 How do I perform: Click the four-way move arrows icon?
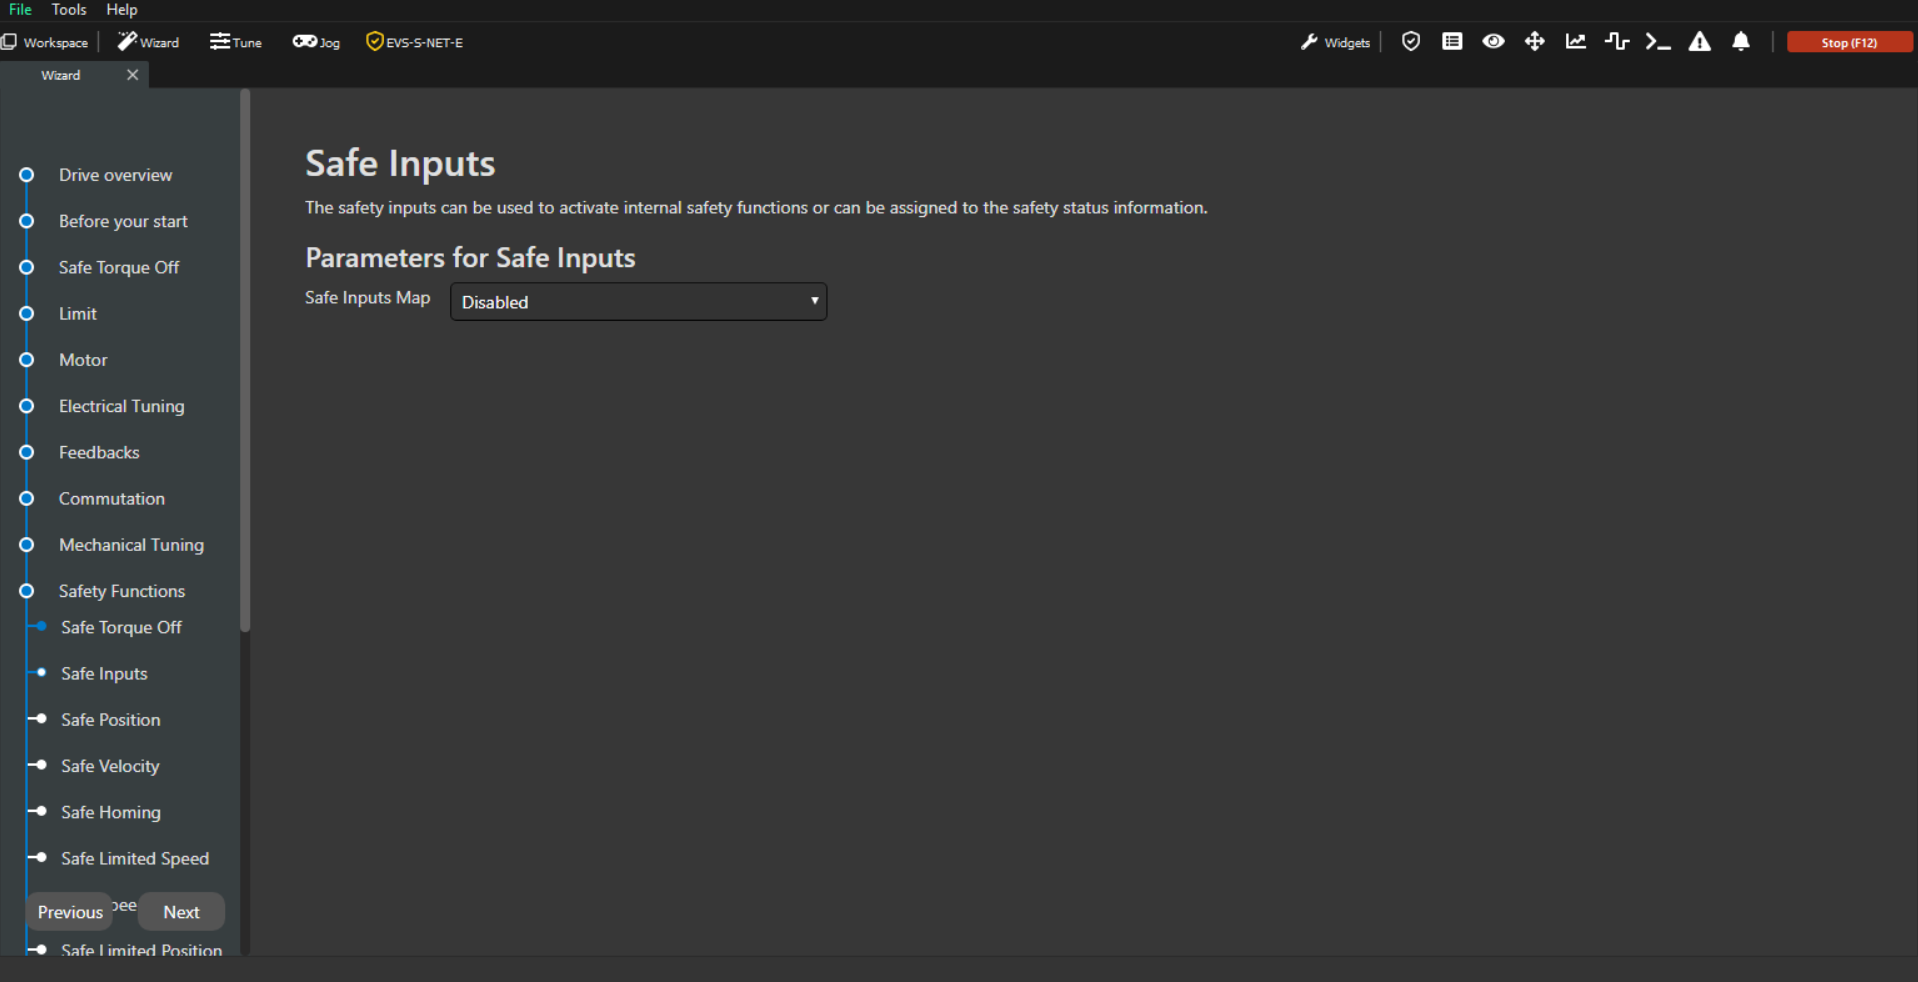(1534, 42)
